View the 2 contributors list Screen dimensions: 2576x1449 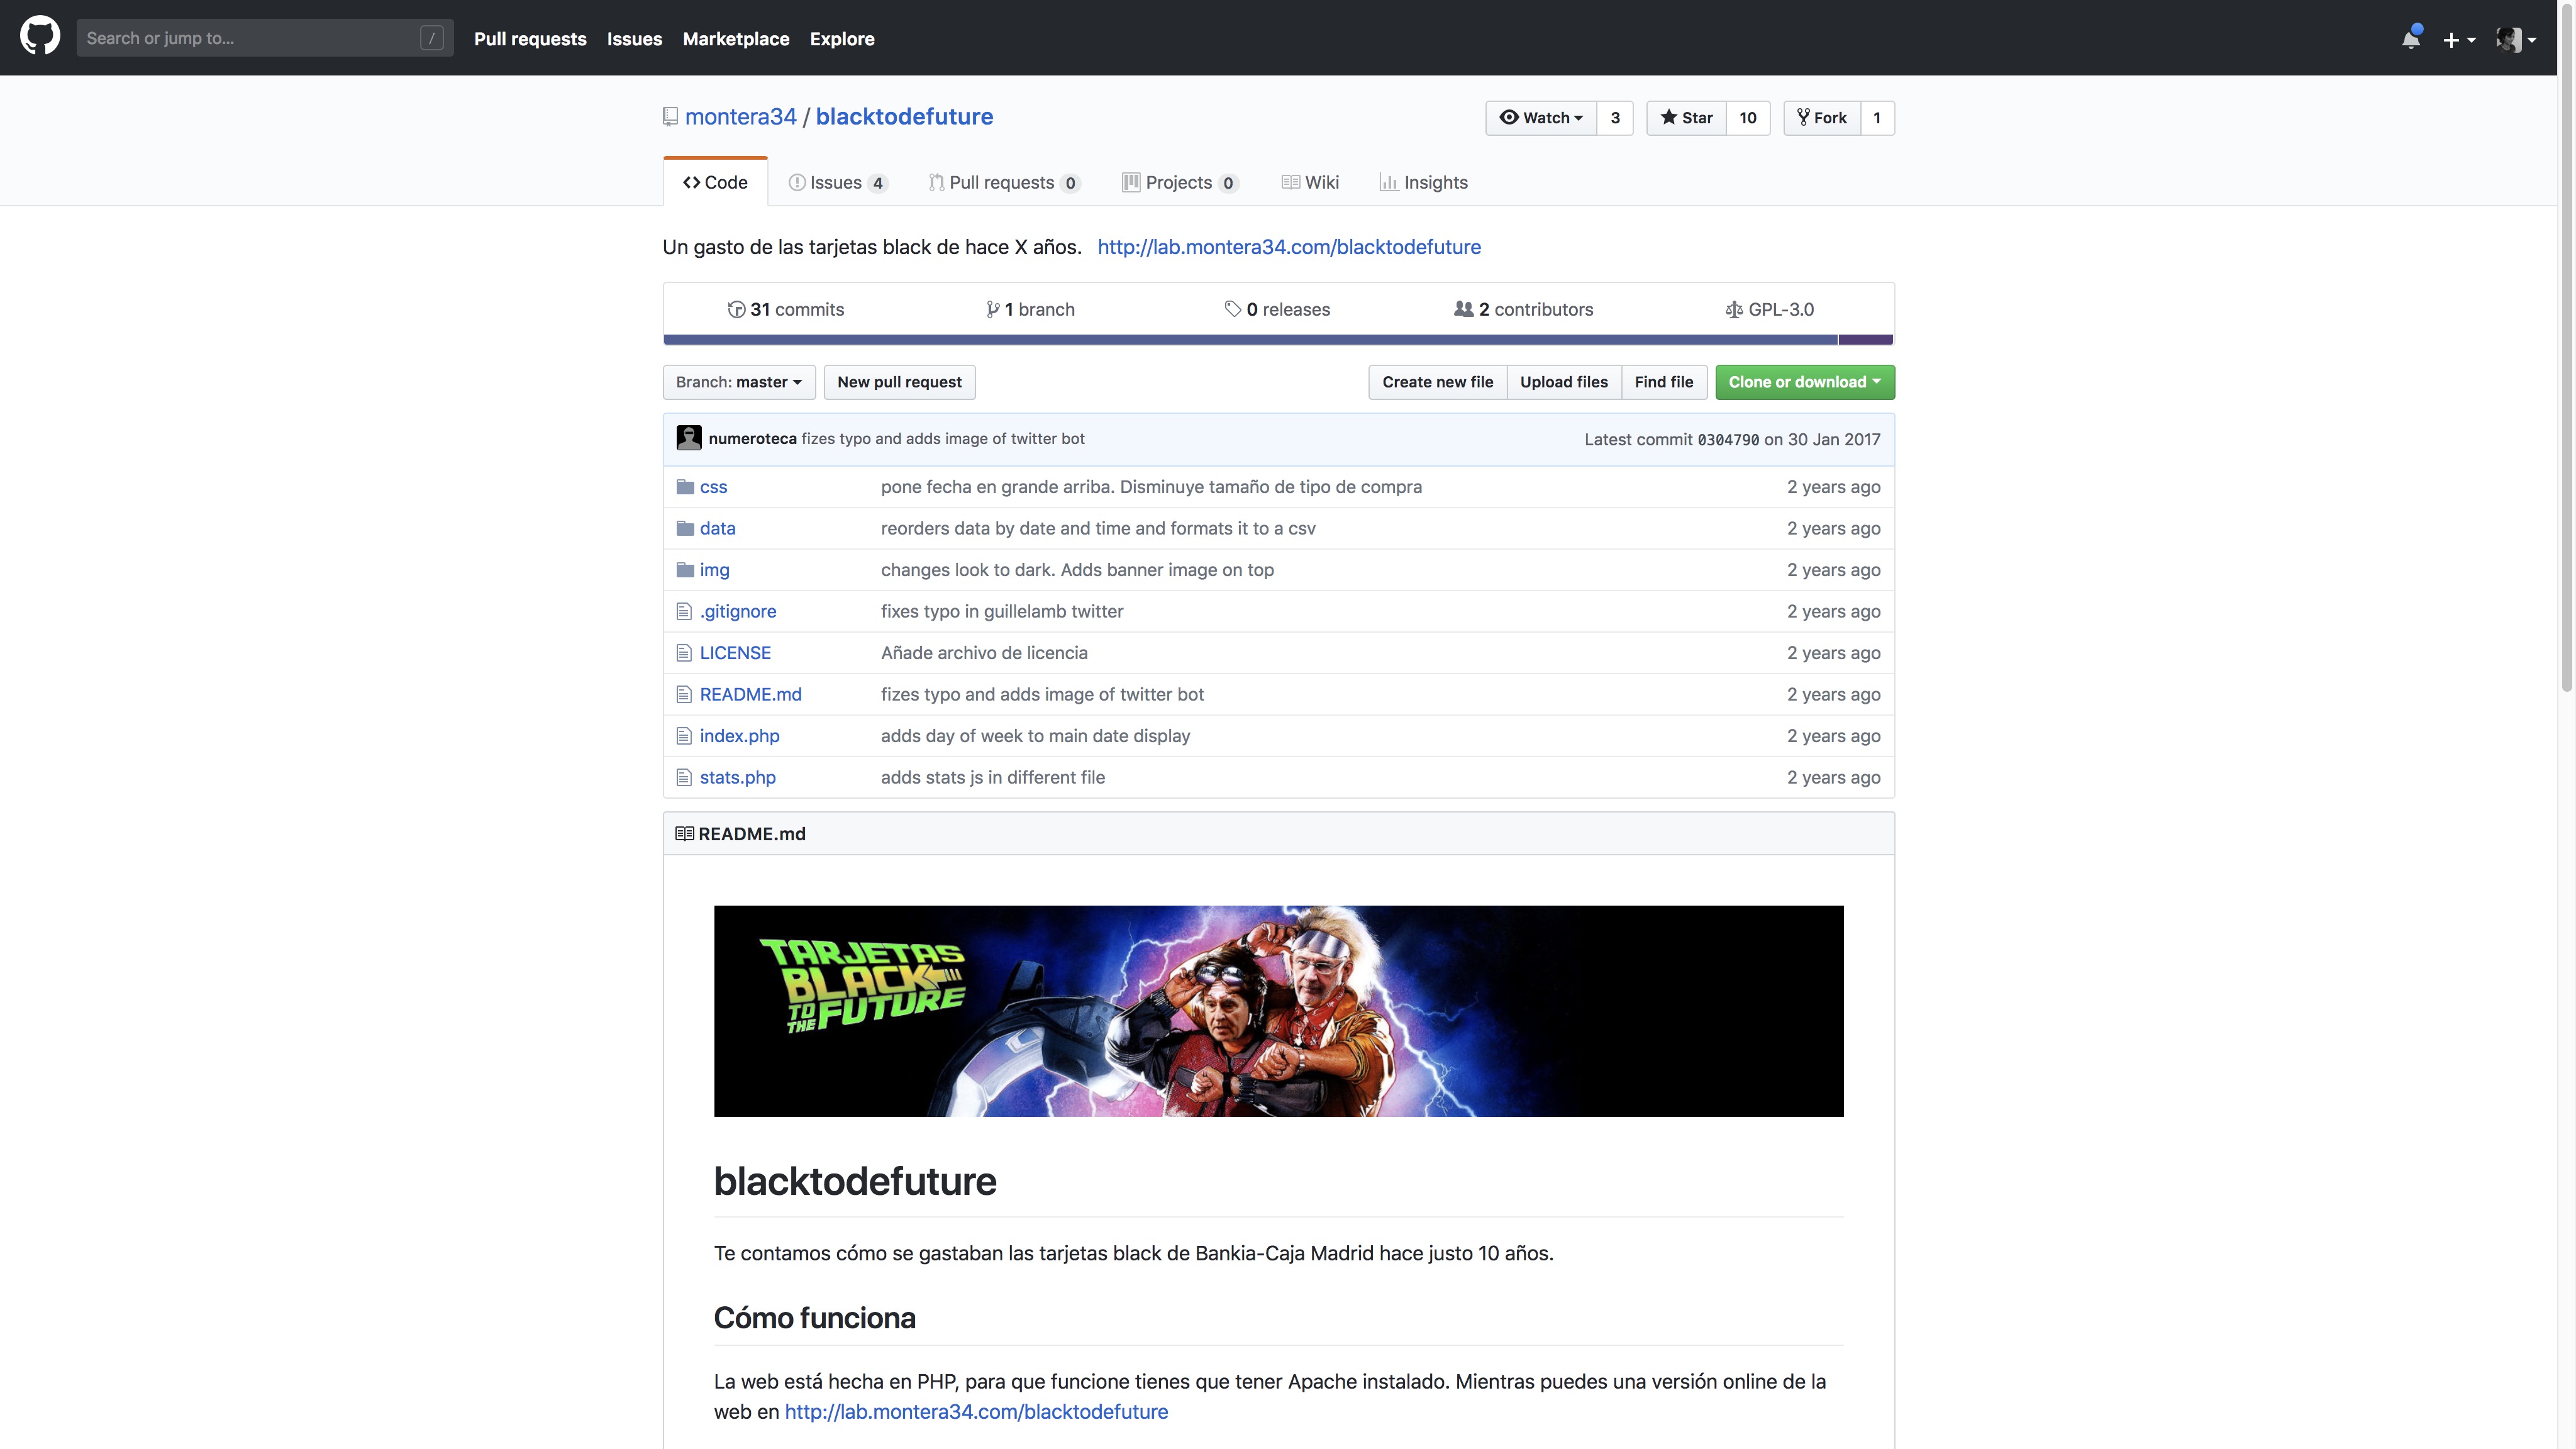click(1524, 309)
